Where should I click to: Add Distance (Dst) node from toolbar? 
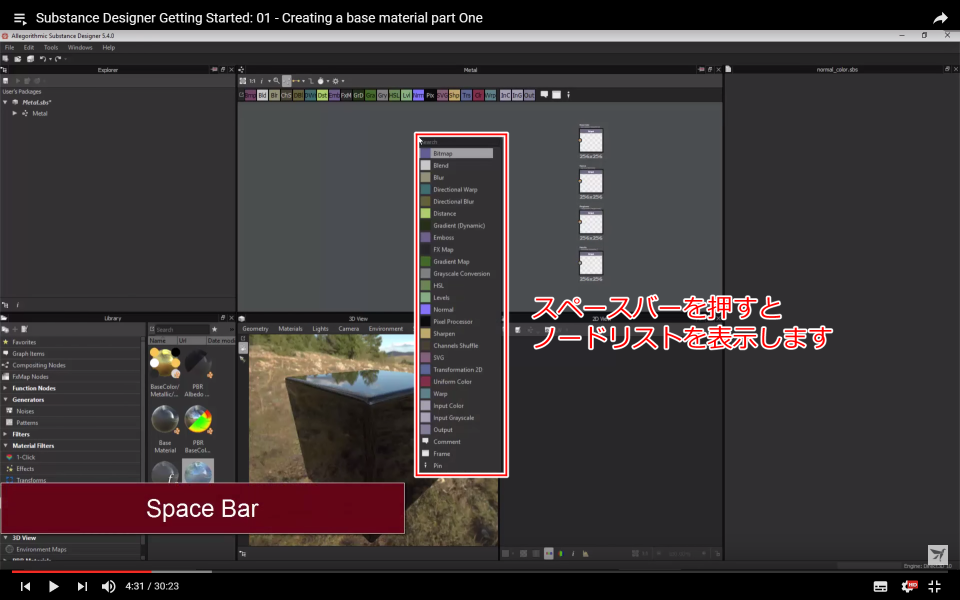[x=322, y=96]
